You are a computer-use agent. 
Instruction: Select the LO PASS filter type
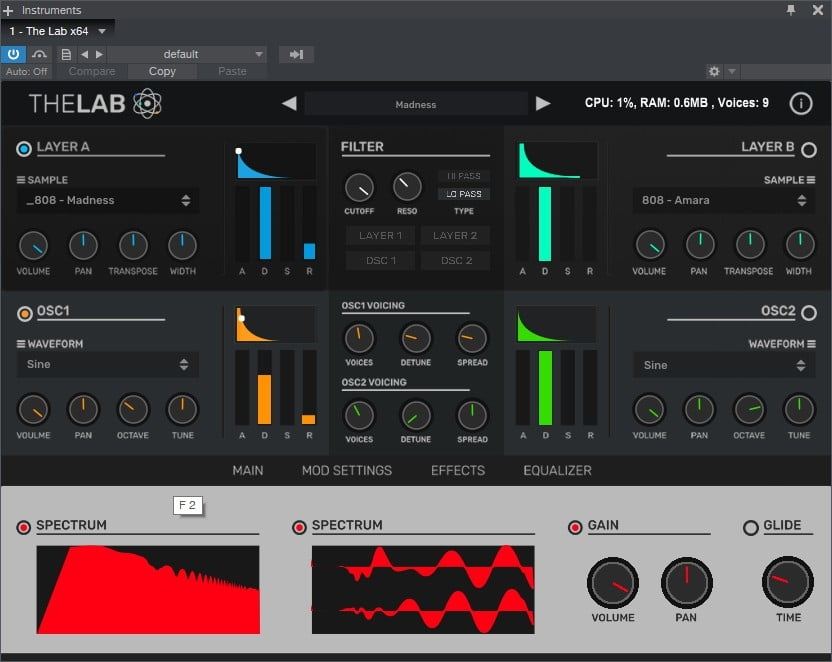463,194
